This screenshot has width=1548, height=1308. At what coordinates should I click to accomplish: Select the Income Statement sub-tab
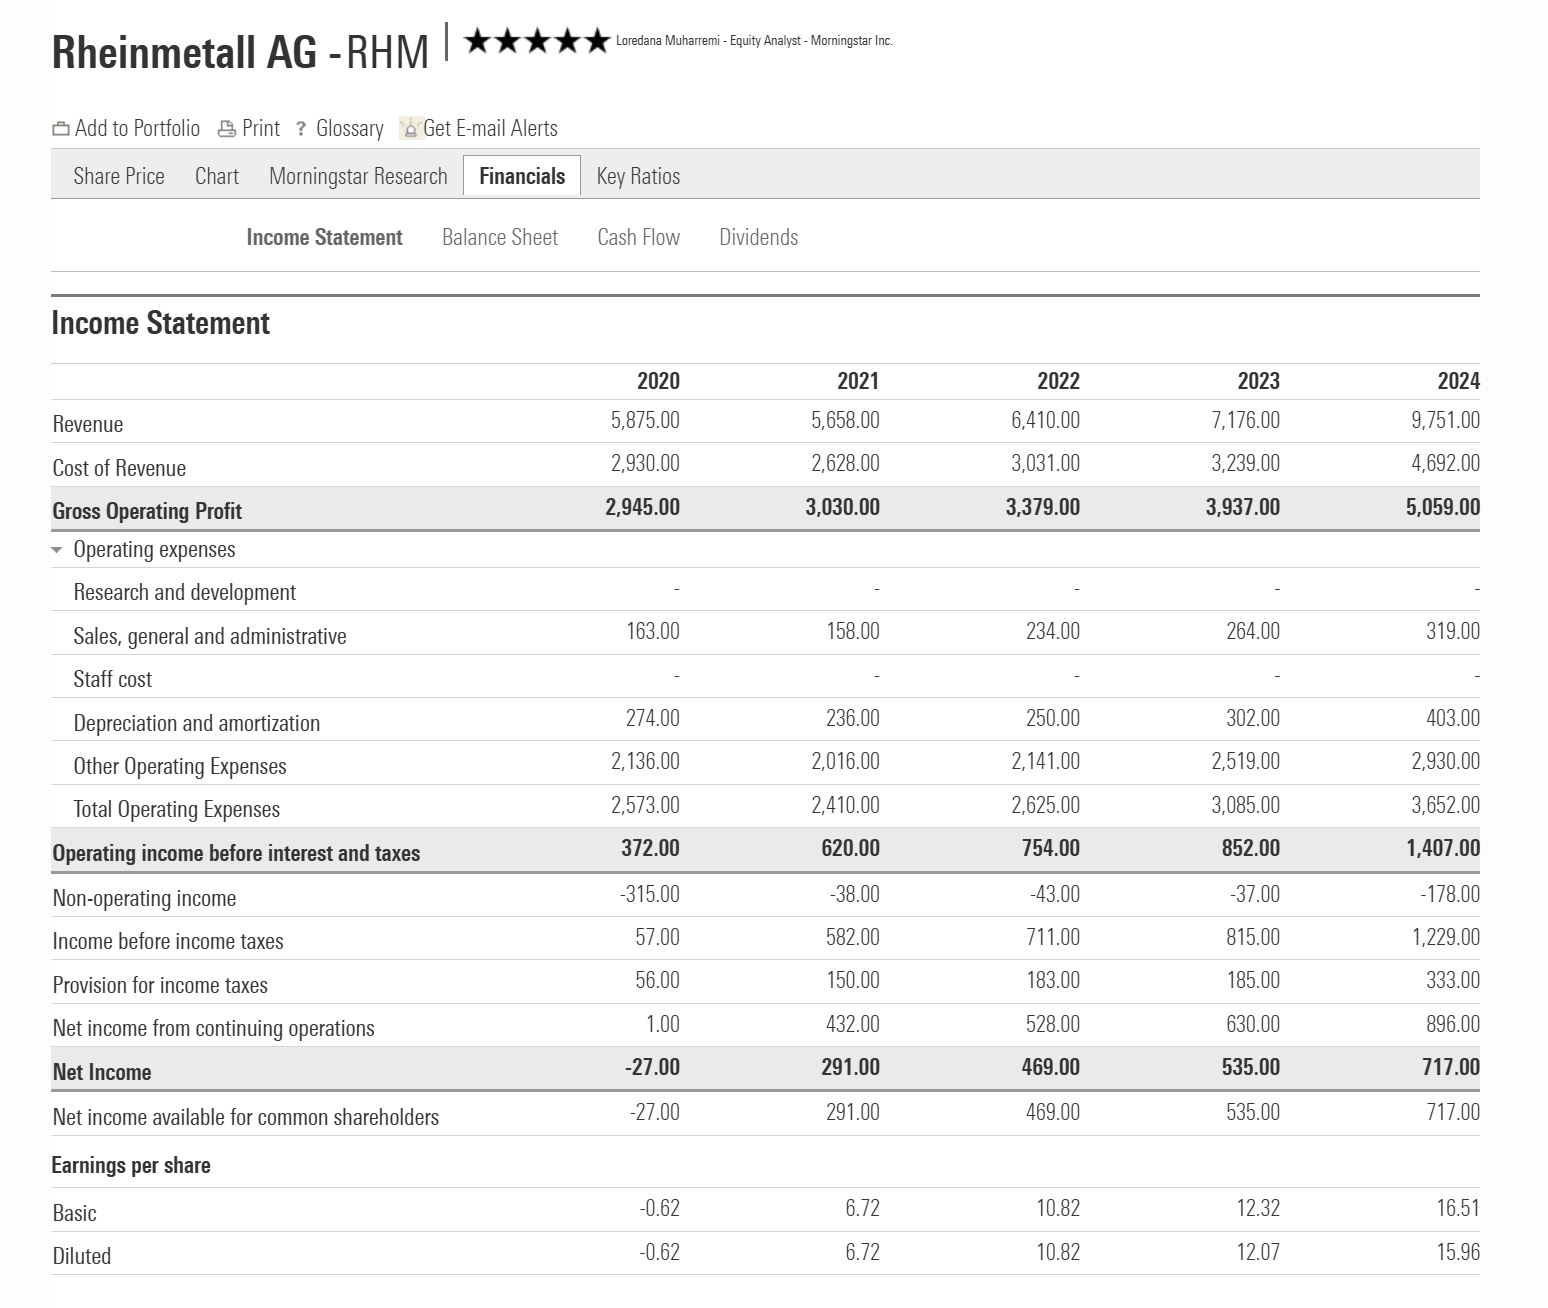324,237
